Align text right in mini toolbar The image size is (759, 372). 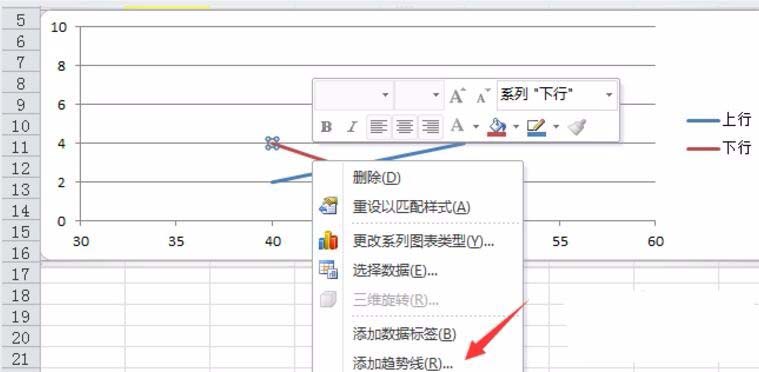point(430,127)
